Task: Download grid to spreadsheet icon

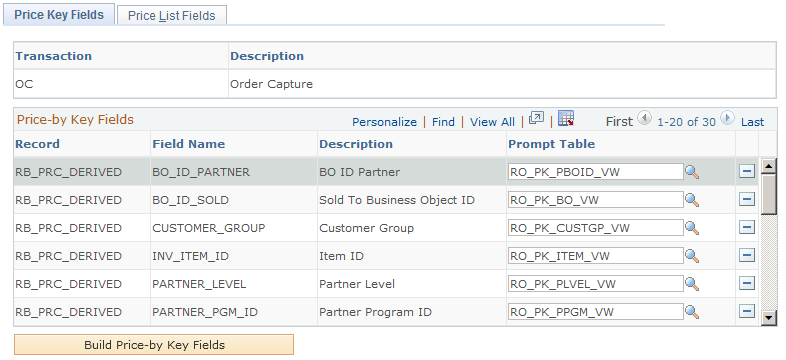Action: (x=566, y=119)
